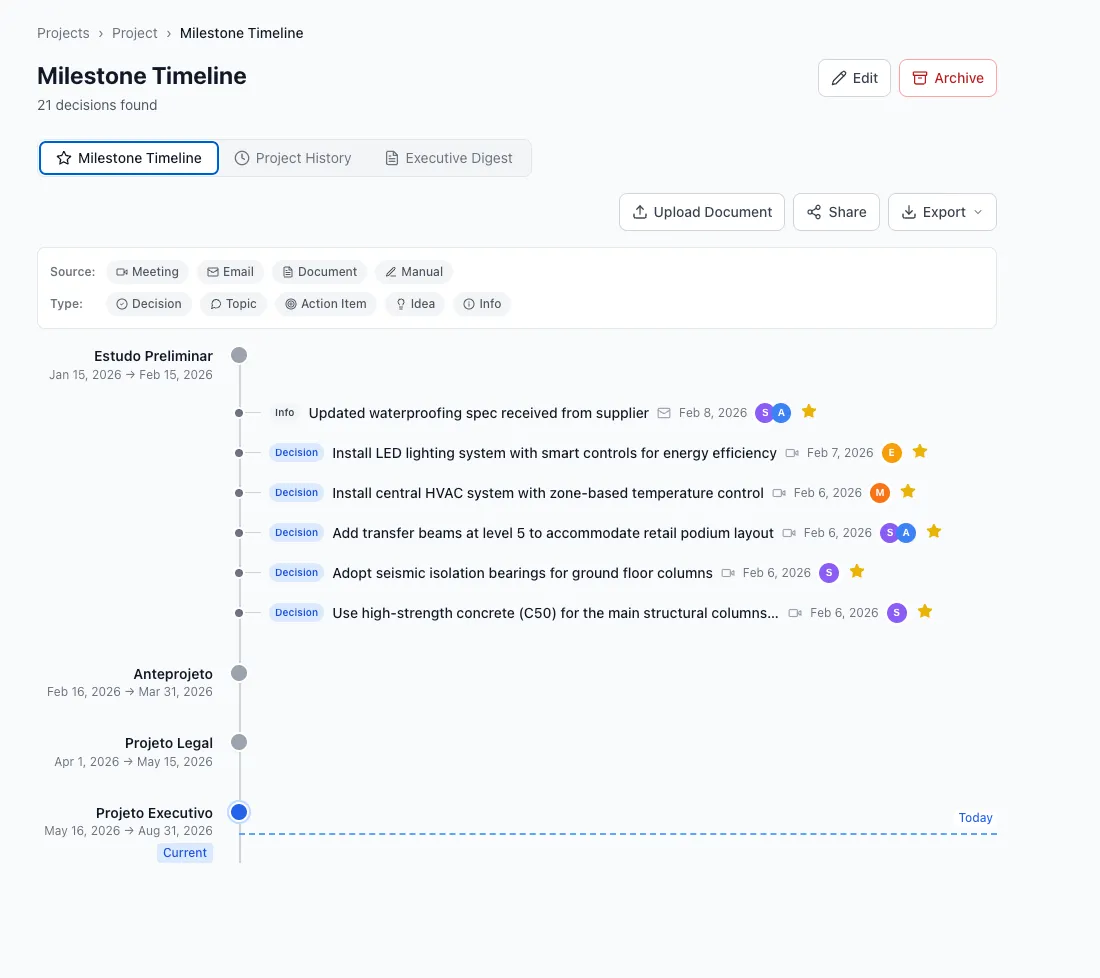
Task: Toggle the Document source filter
Action: (319, 272)
